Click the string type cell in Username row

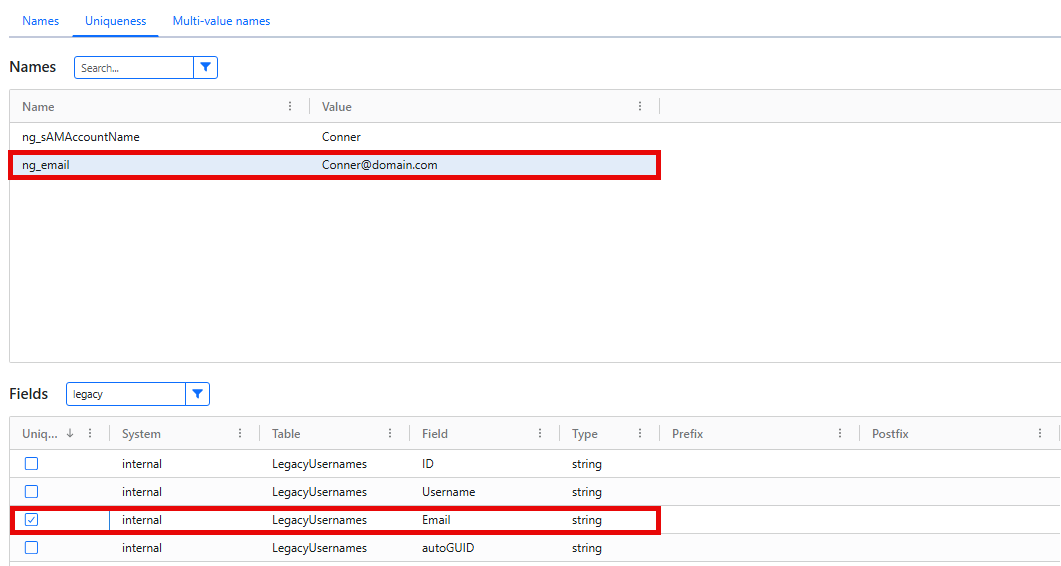point(587,492)
